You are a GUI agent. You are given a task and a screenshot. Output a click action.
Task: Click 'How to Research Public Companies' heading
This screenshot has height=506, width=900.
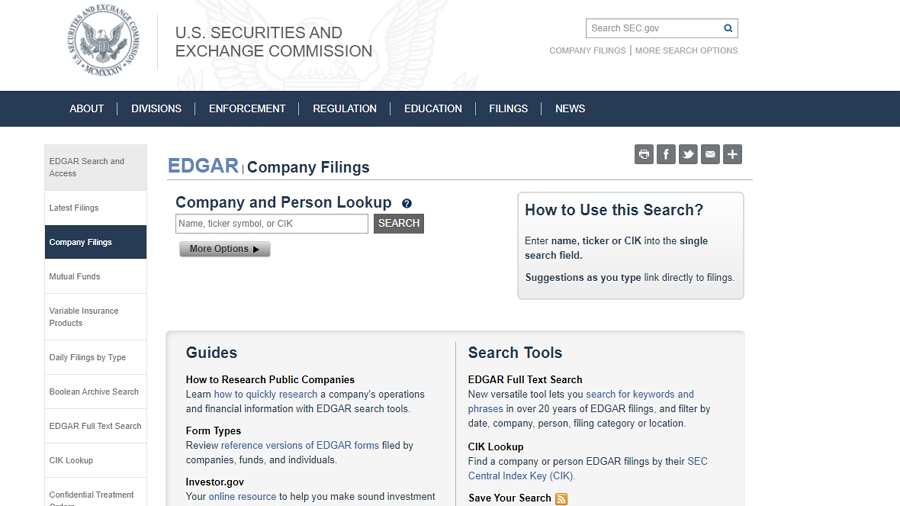(270, 379)
